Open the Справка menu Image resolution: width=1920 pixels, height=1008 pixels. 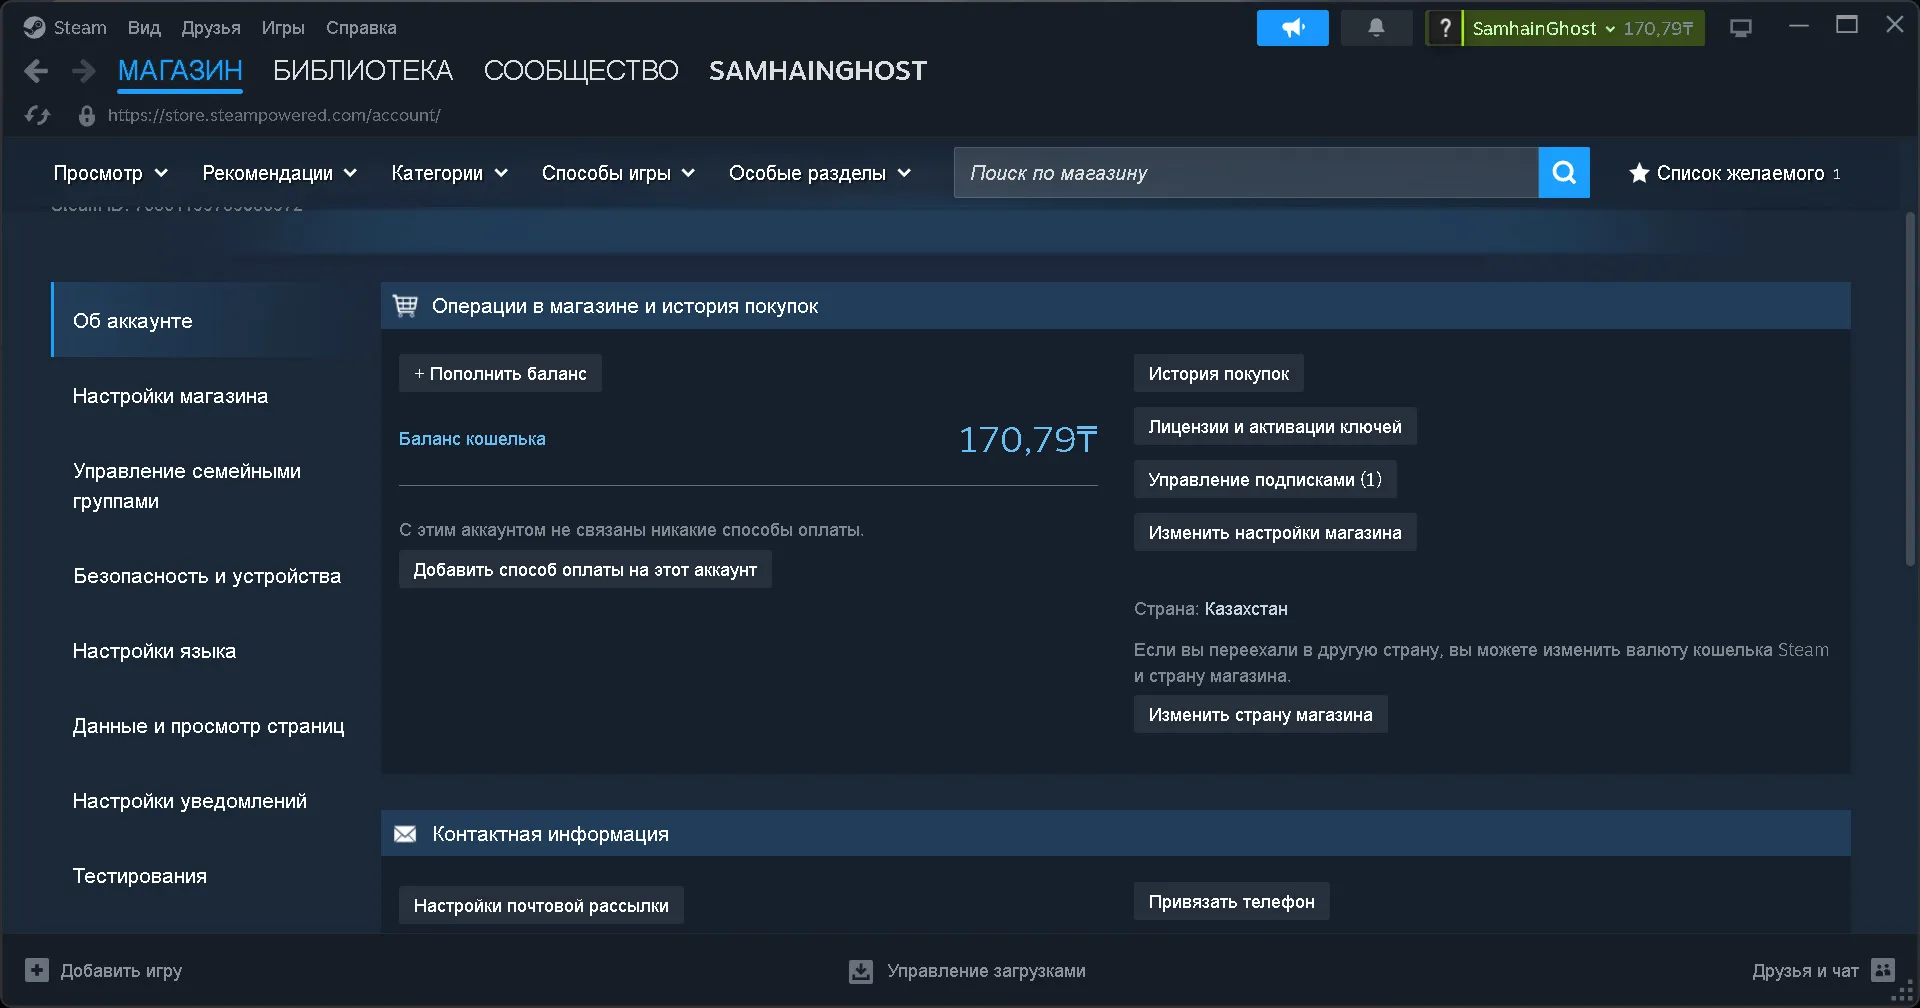pyautogui.click(x=361, y=28)
